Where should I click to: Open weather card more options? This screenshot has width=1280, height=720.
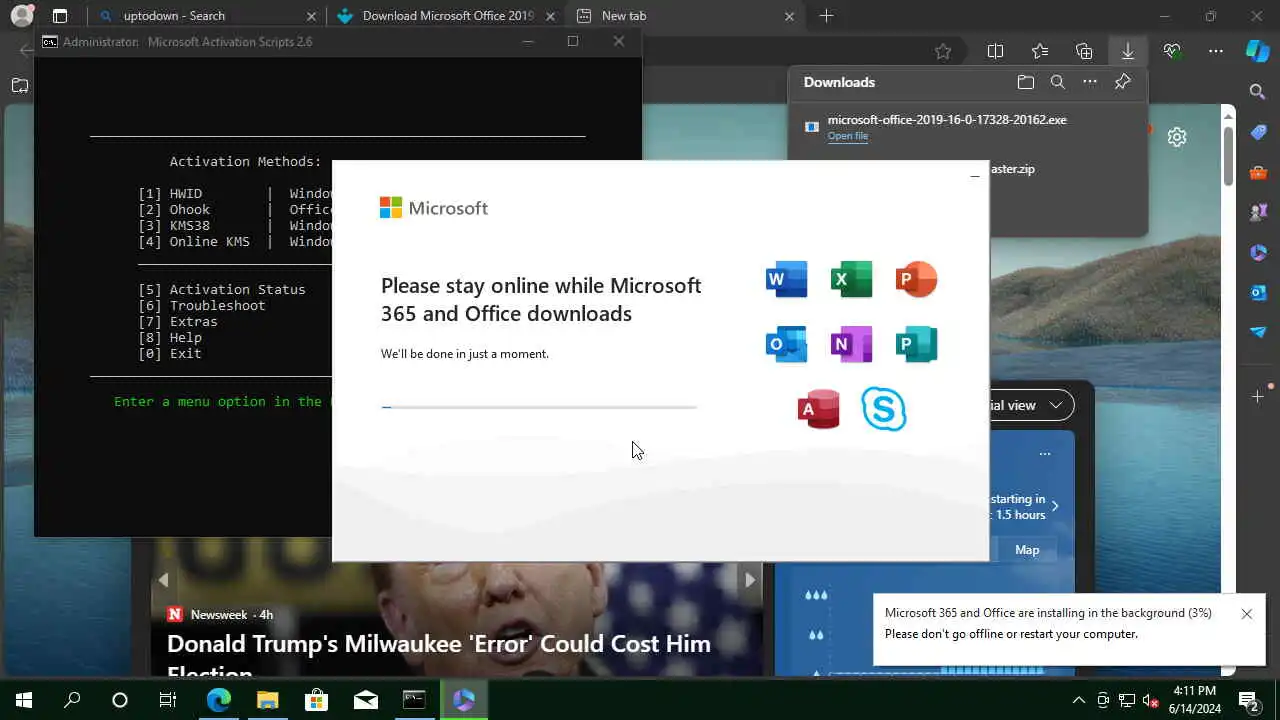tap(1045, 453)
